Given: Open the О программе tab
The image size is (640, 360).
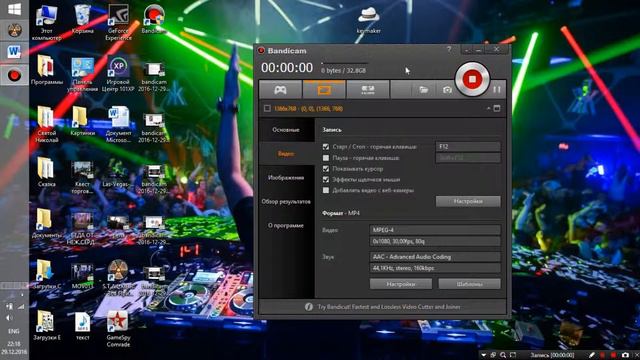Looking at the screenshot, I should coord(286,225).
